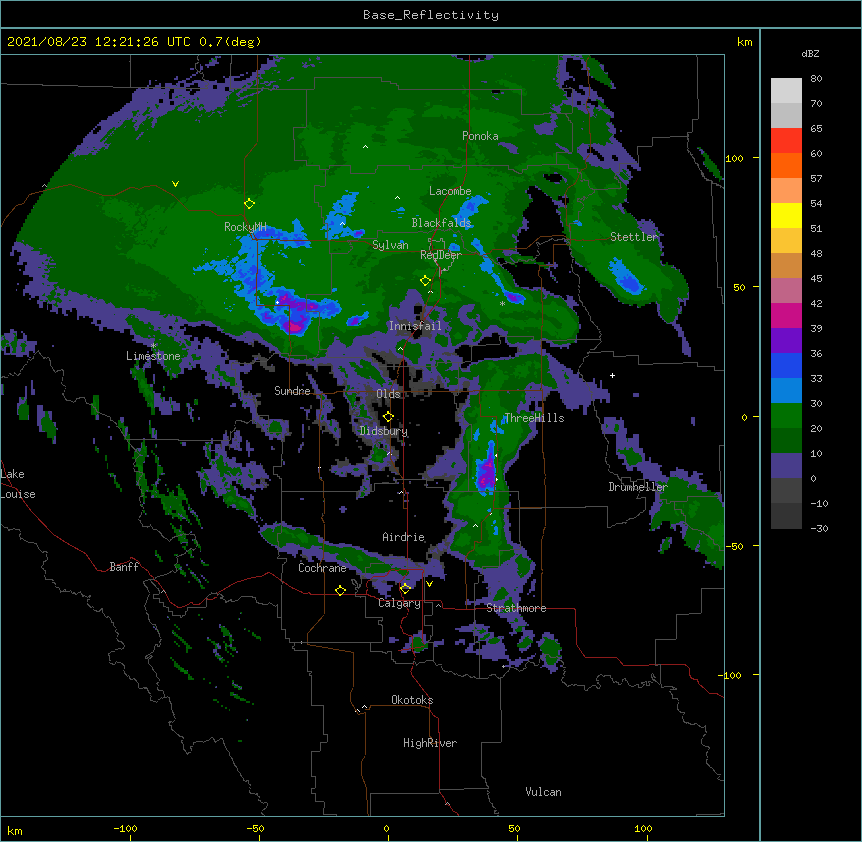Click the Vulcan town label
This screenshot has width=862, height=842.
tap(543, 792)
